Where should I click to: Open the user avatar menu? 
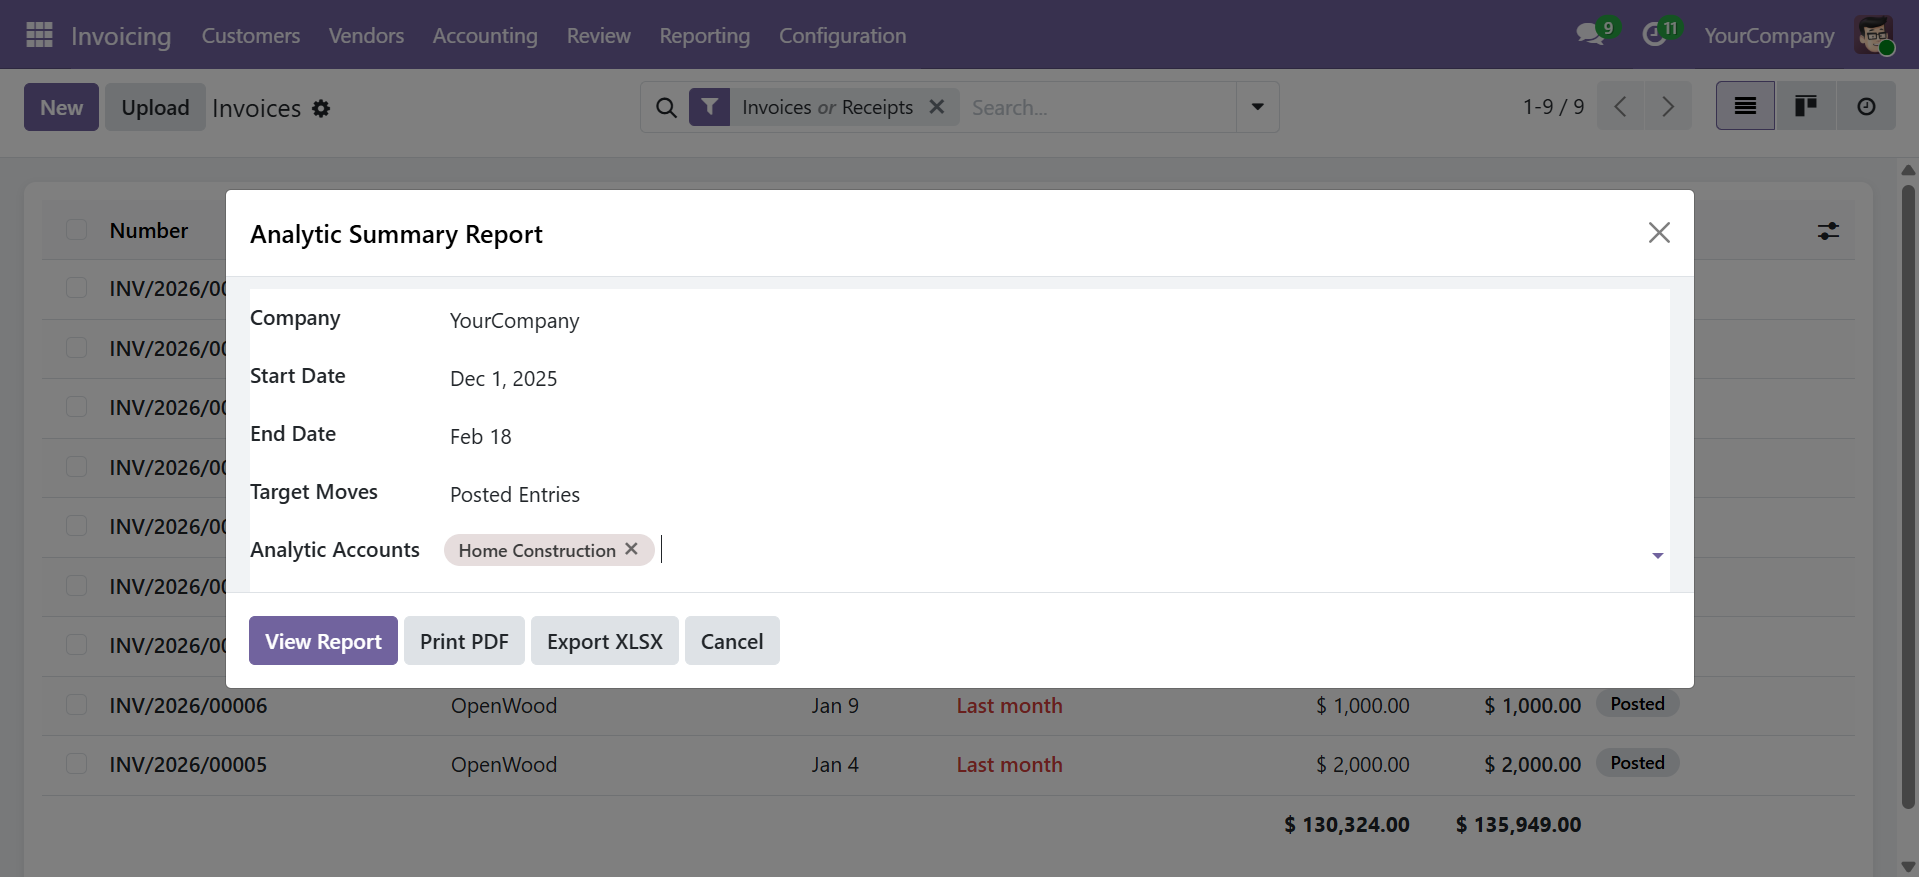coord(1874,35)
